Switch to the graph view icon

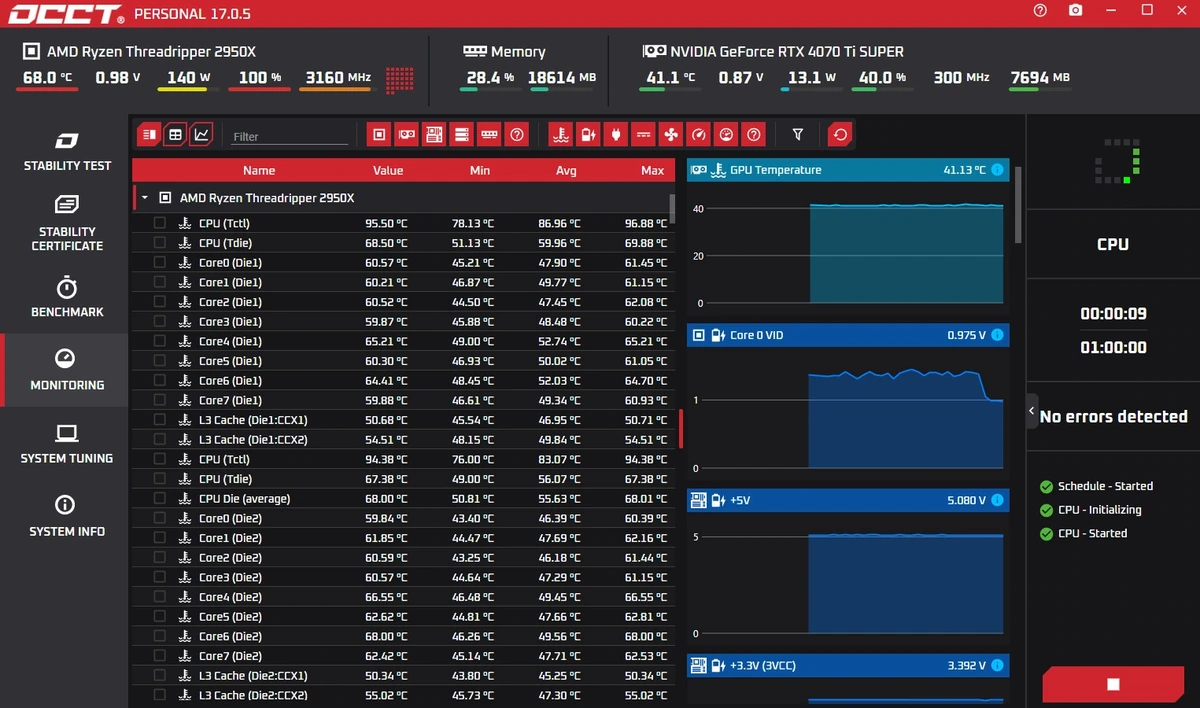pos(202,134)
